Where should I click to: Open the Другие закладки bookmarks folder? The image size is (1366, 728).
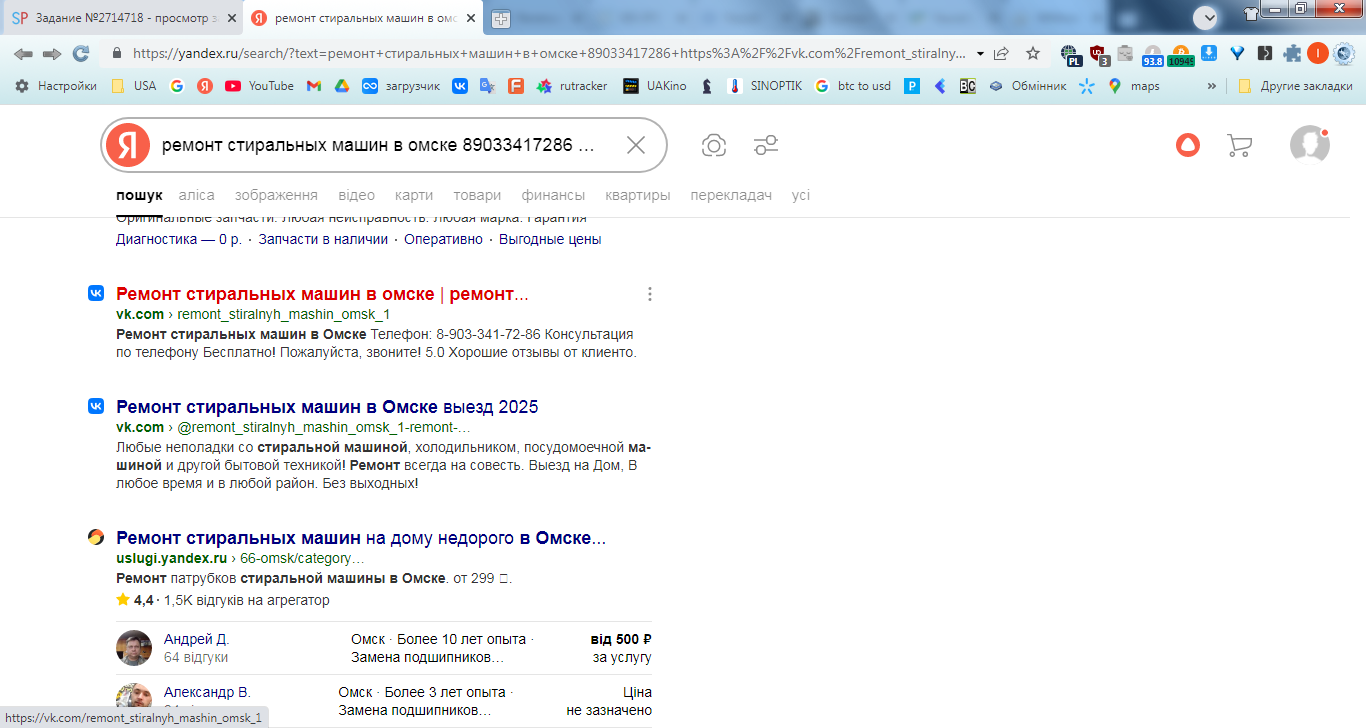(1295, 86)
